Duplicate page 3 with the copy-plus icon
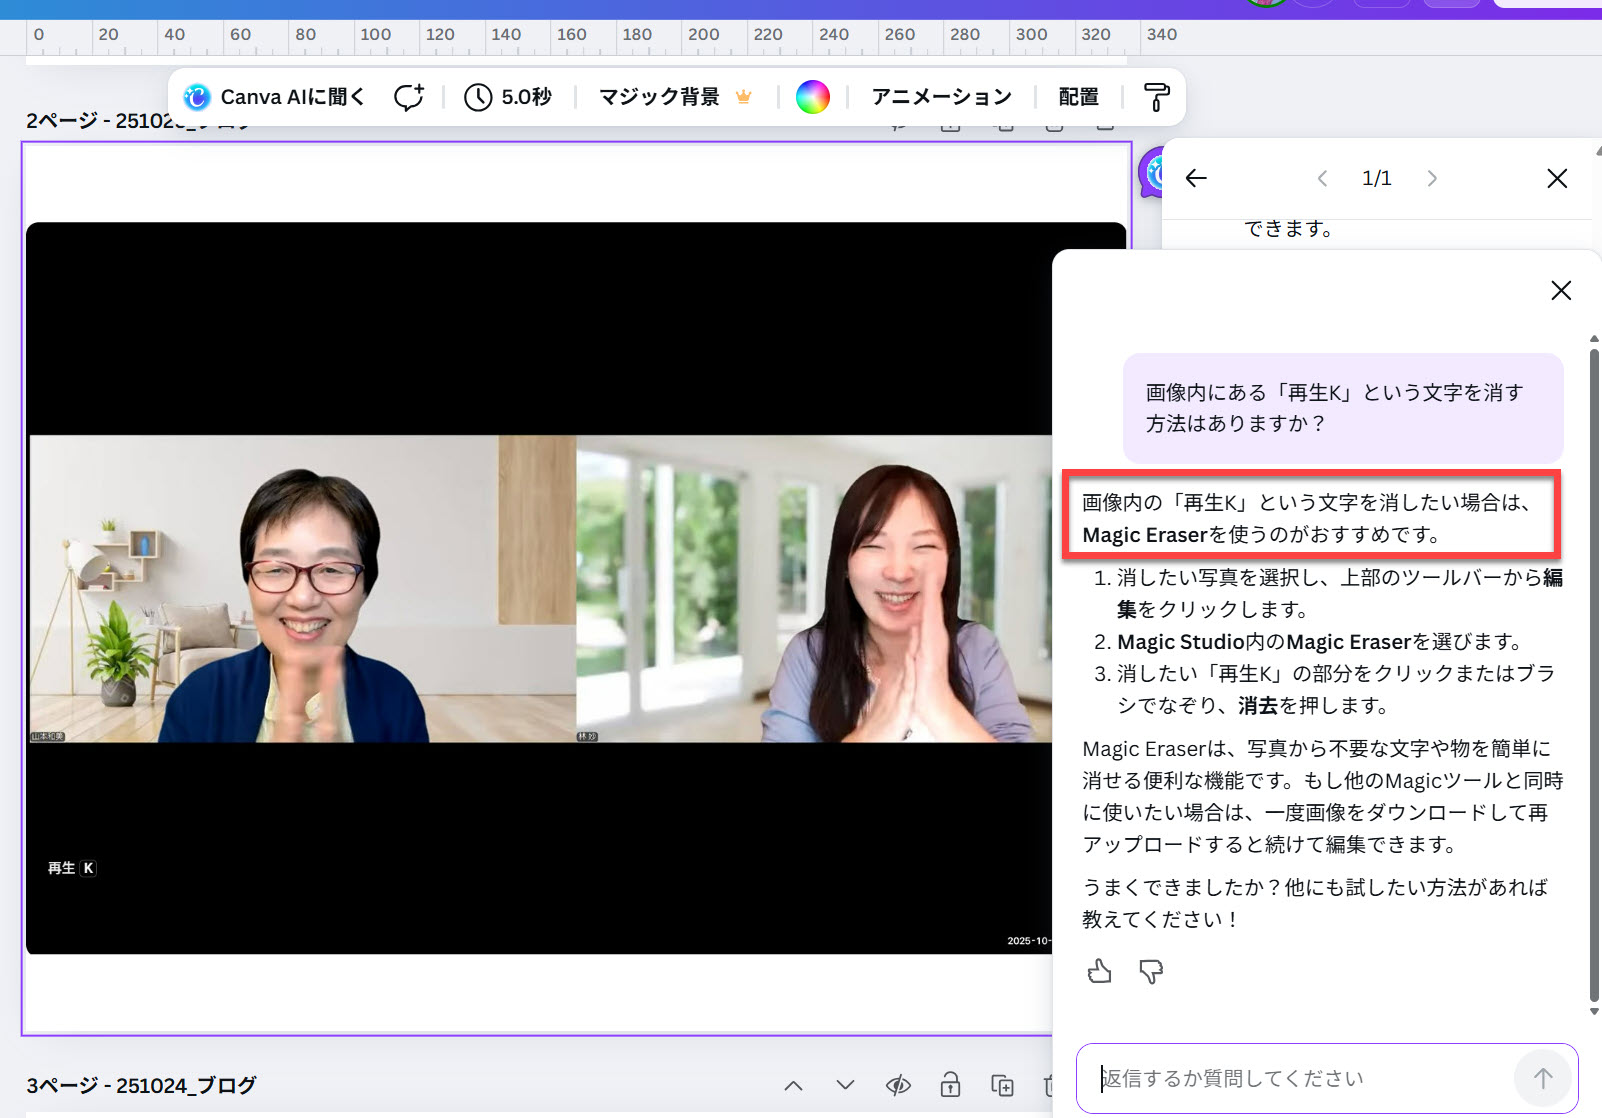This screenshot has height=1118, width=1602. [1002, 1085]
